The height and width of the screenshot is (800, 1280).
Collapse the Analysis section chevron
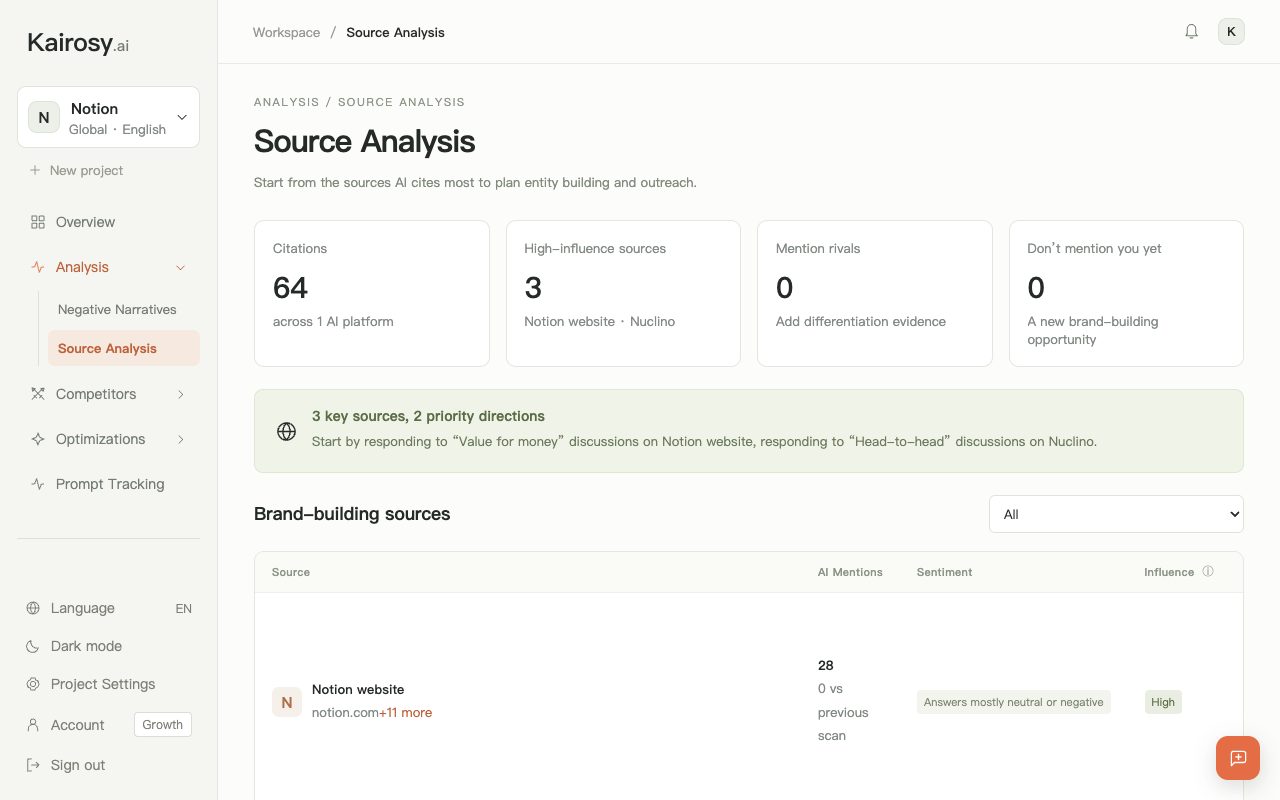(x=181, y=267)
